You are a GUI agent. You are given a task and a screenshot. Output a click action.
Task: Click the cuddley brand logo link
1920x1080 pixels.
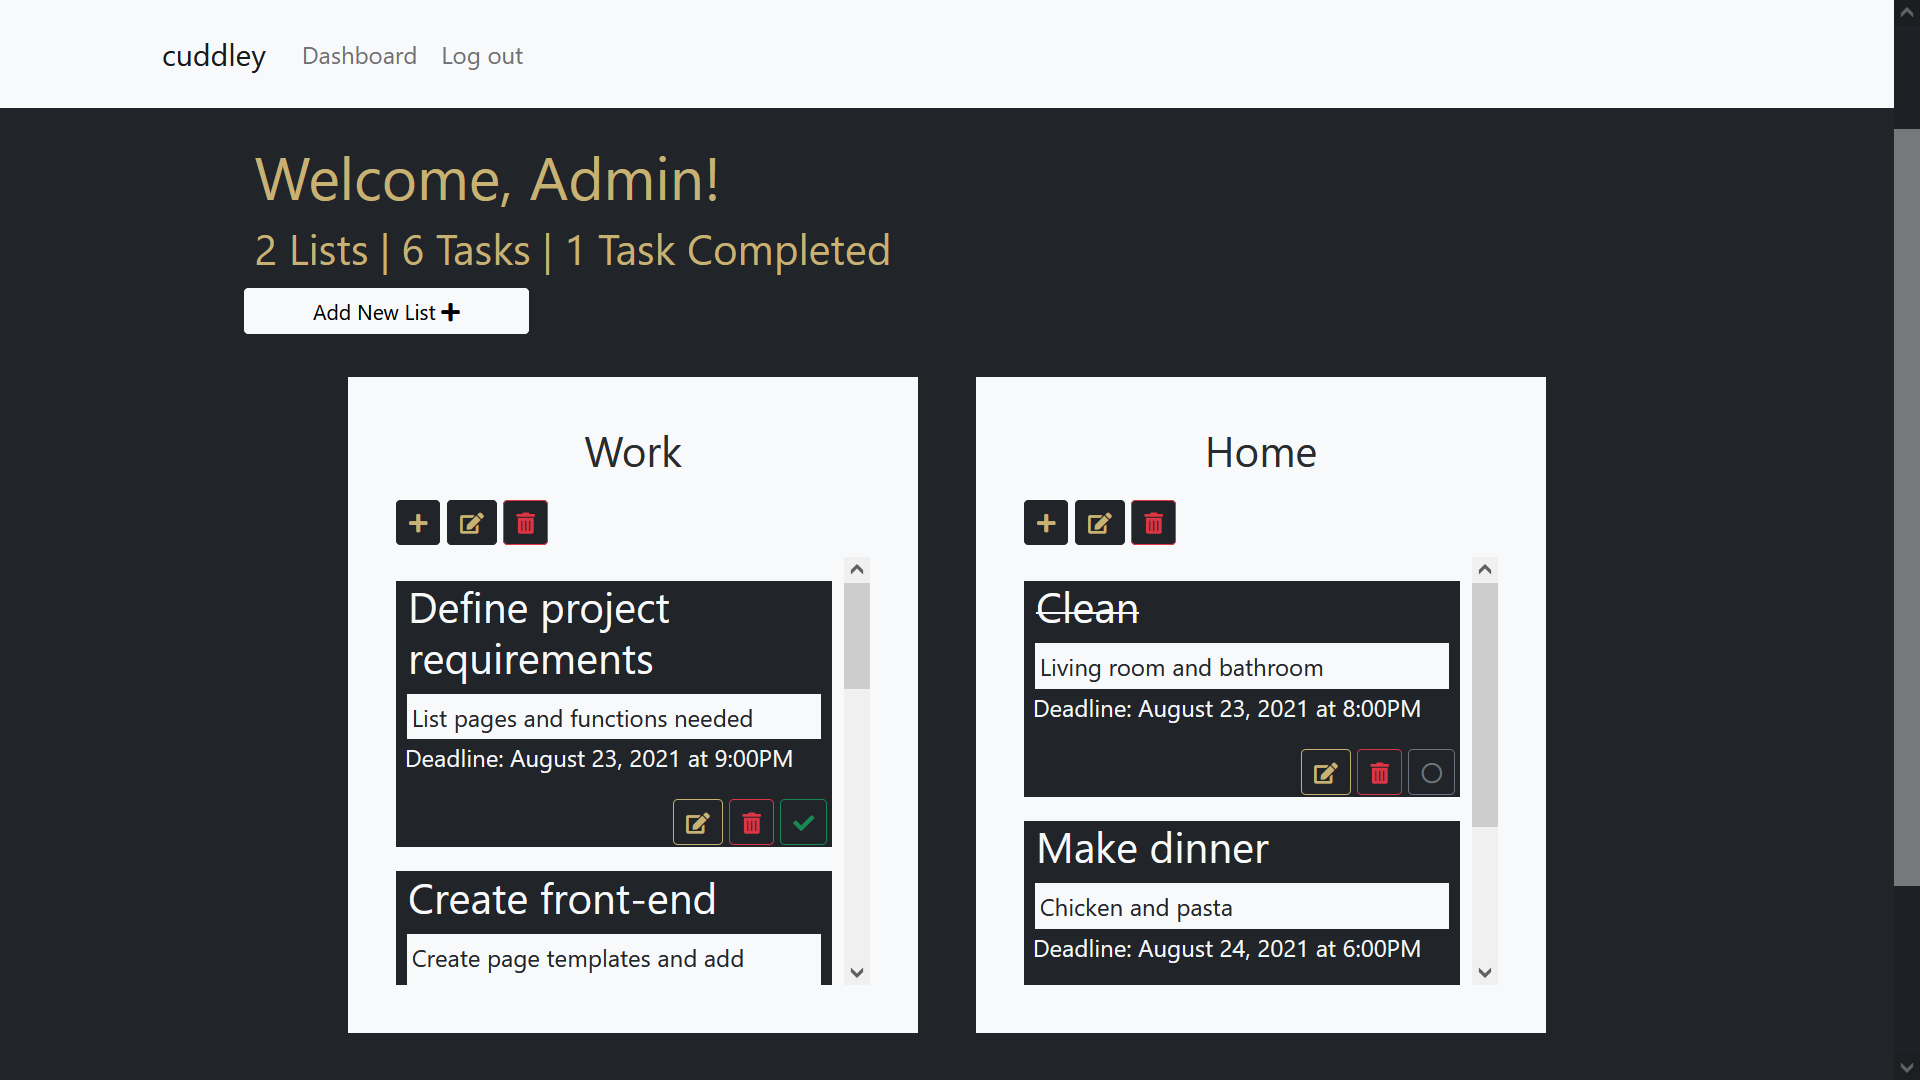coord(214,54)
